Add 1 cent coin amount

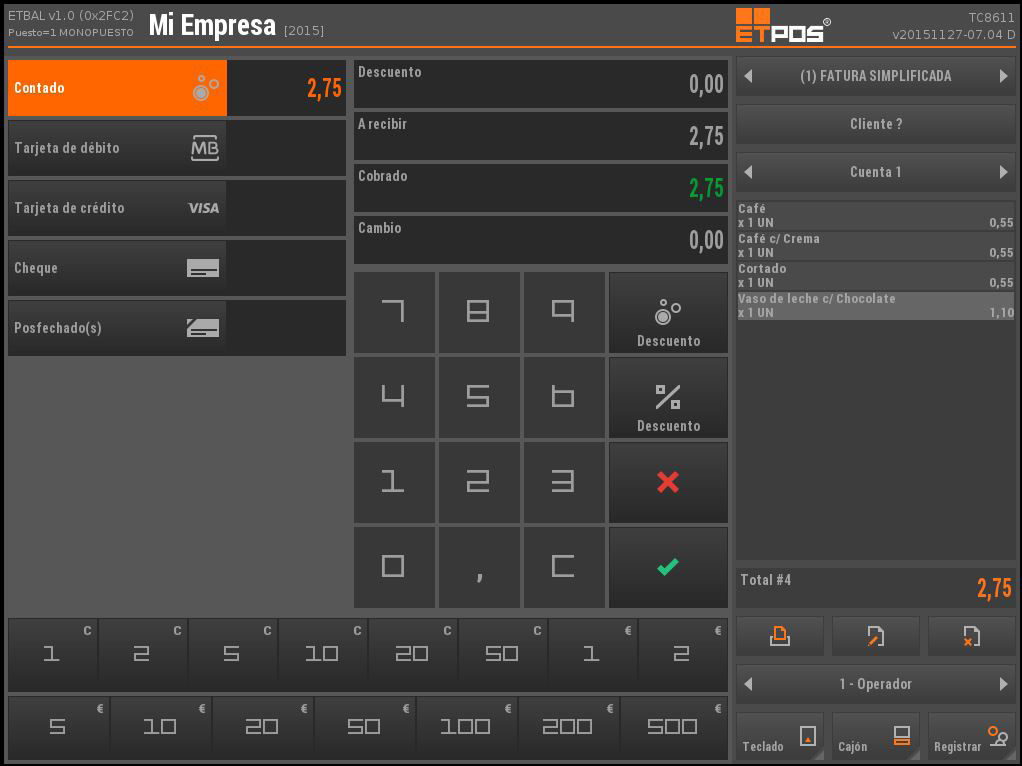[53, 655]
